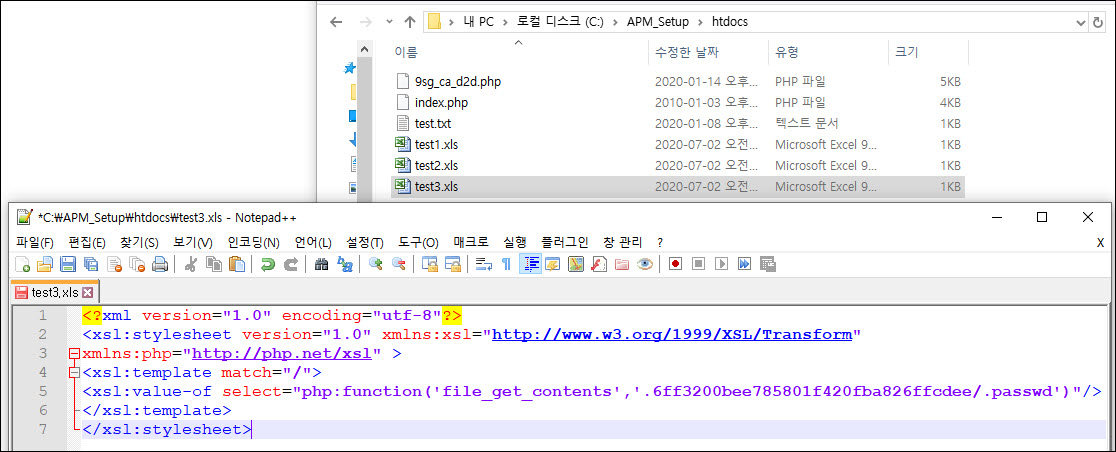Toggle Folder as Workspace icon

coord(621,265)
